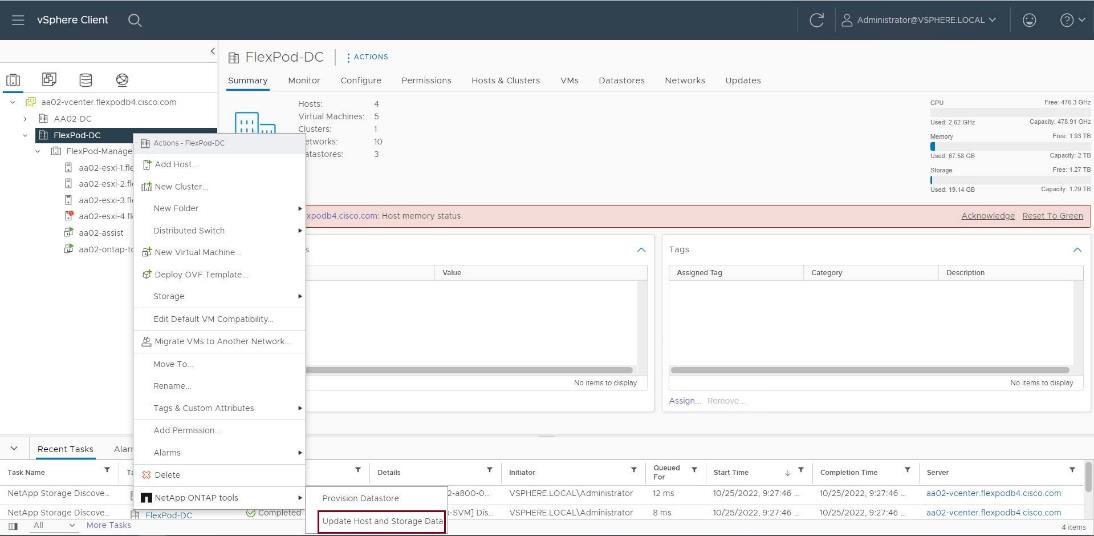Open the Alarms submenu
This screenshot has height=536, width=1094.
point(219,452)
